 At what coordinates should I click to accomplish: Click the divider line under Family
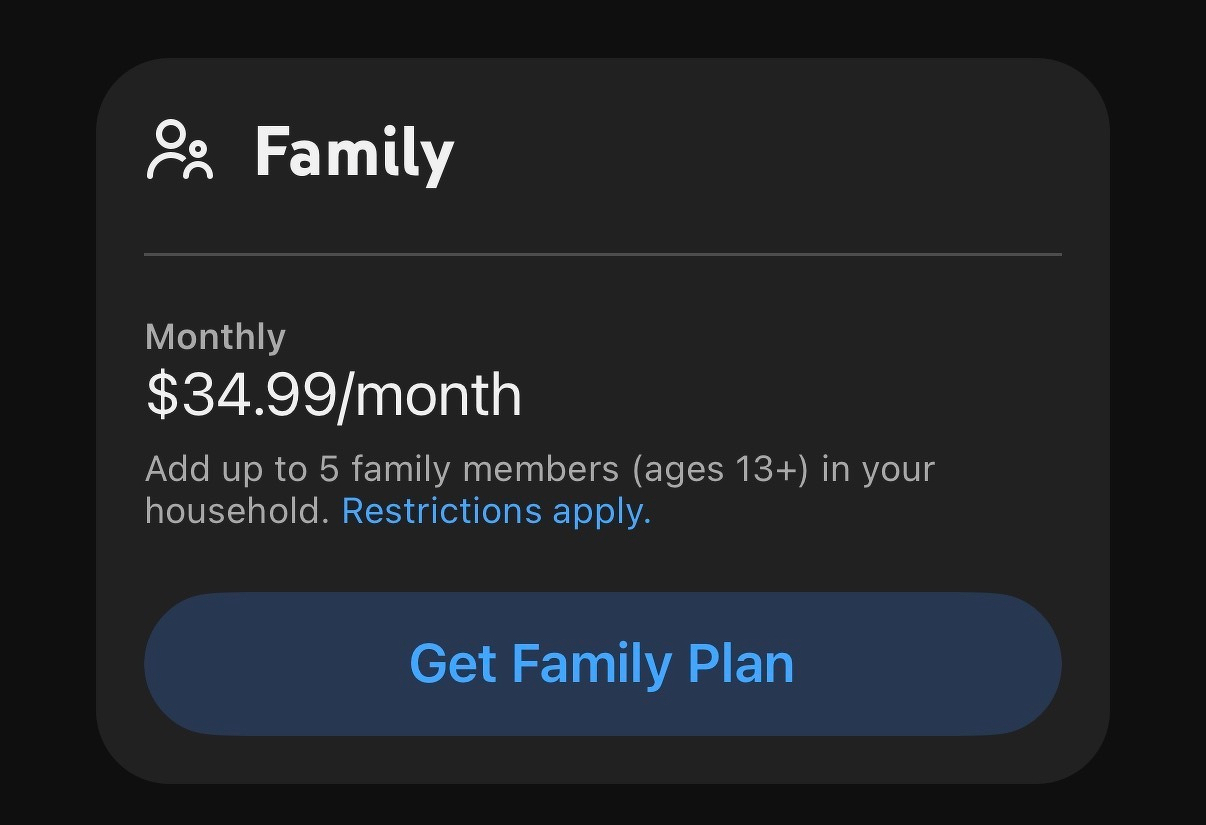[602, 255]
